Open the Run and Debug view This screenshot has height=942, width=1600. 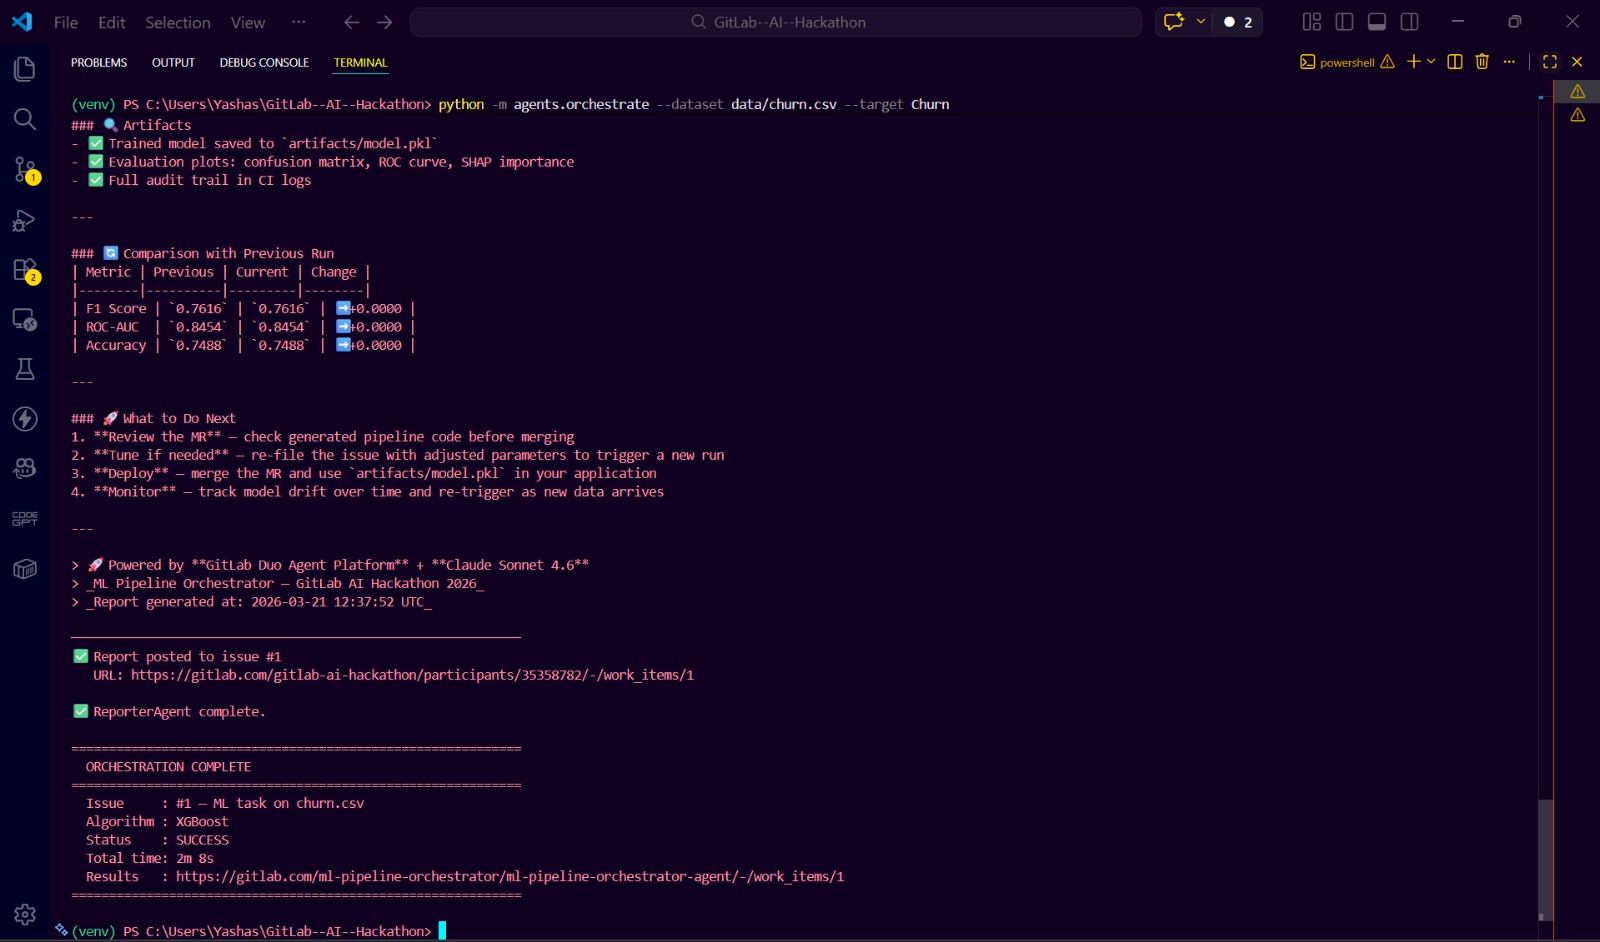pyautogui.click(x=25, y=219)
